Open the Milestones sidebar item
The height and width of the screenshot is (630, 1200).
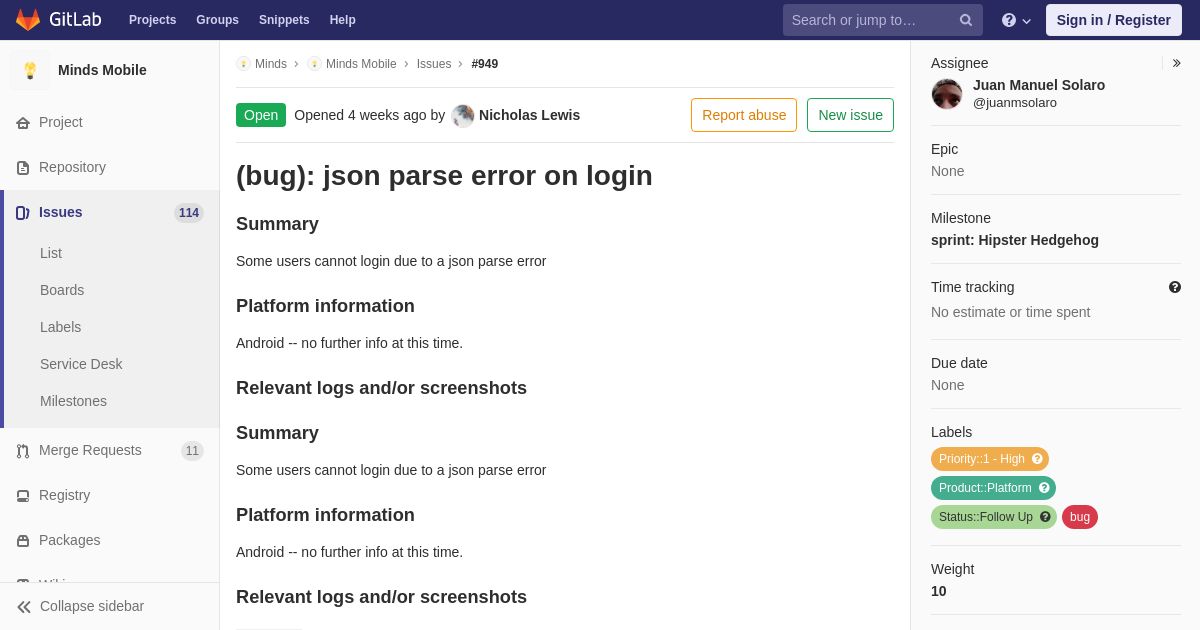73,401
